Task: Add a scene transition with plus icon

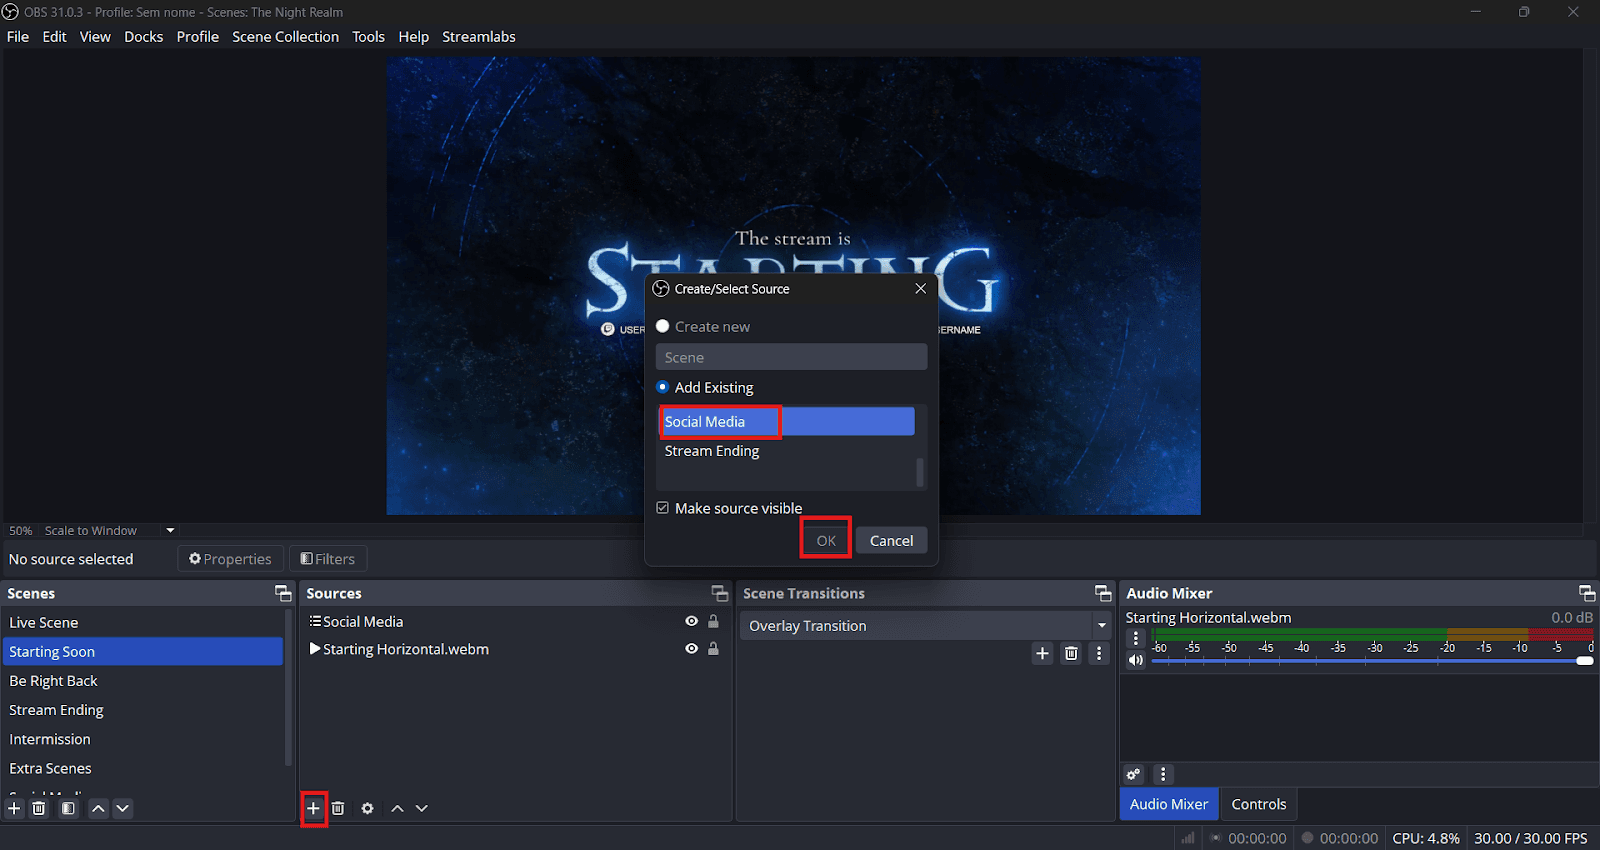Action: click(1042, 653)
